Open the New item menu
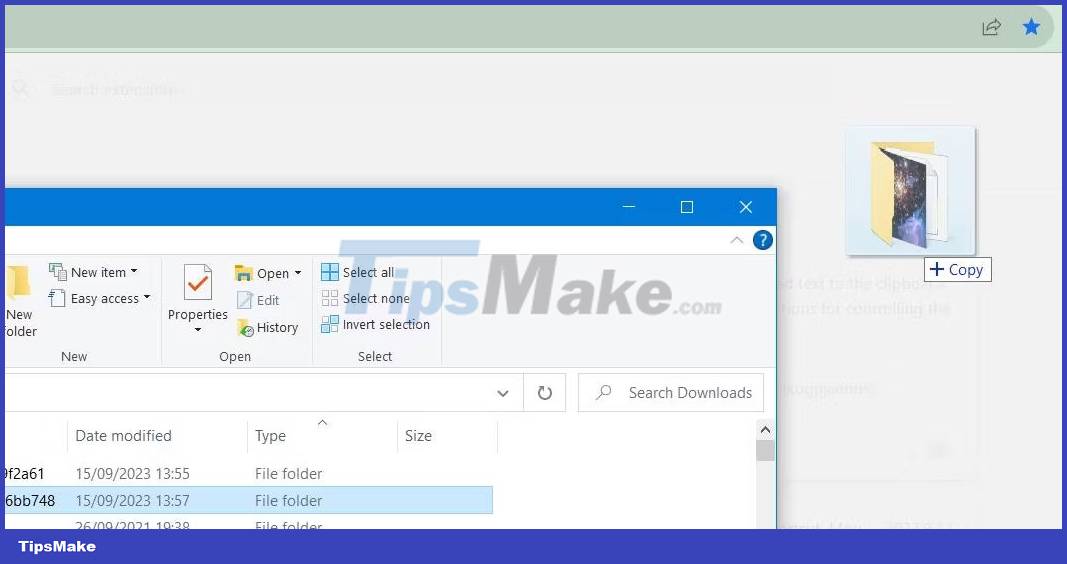 click(x=93, y=272)
